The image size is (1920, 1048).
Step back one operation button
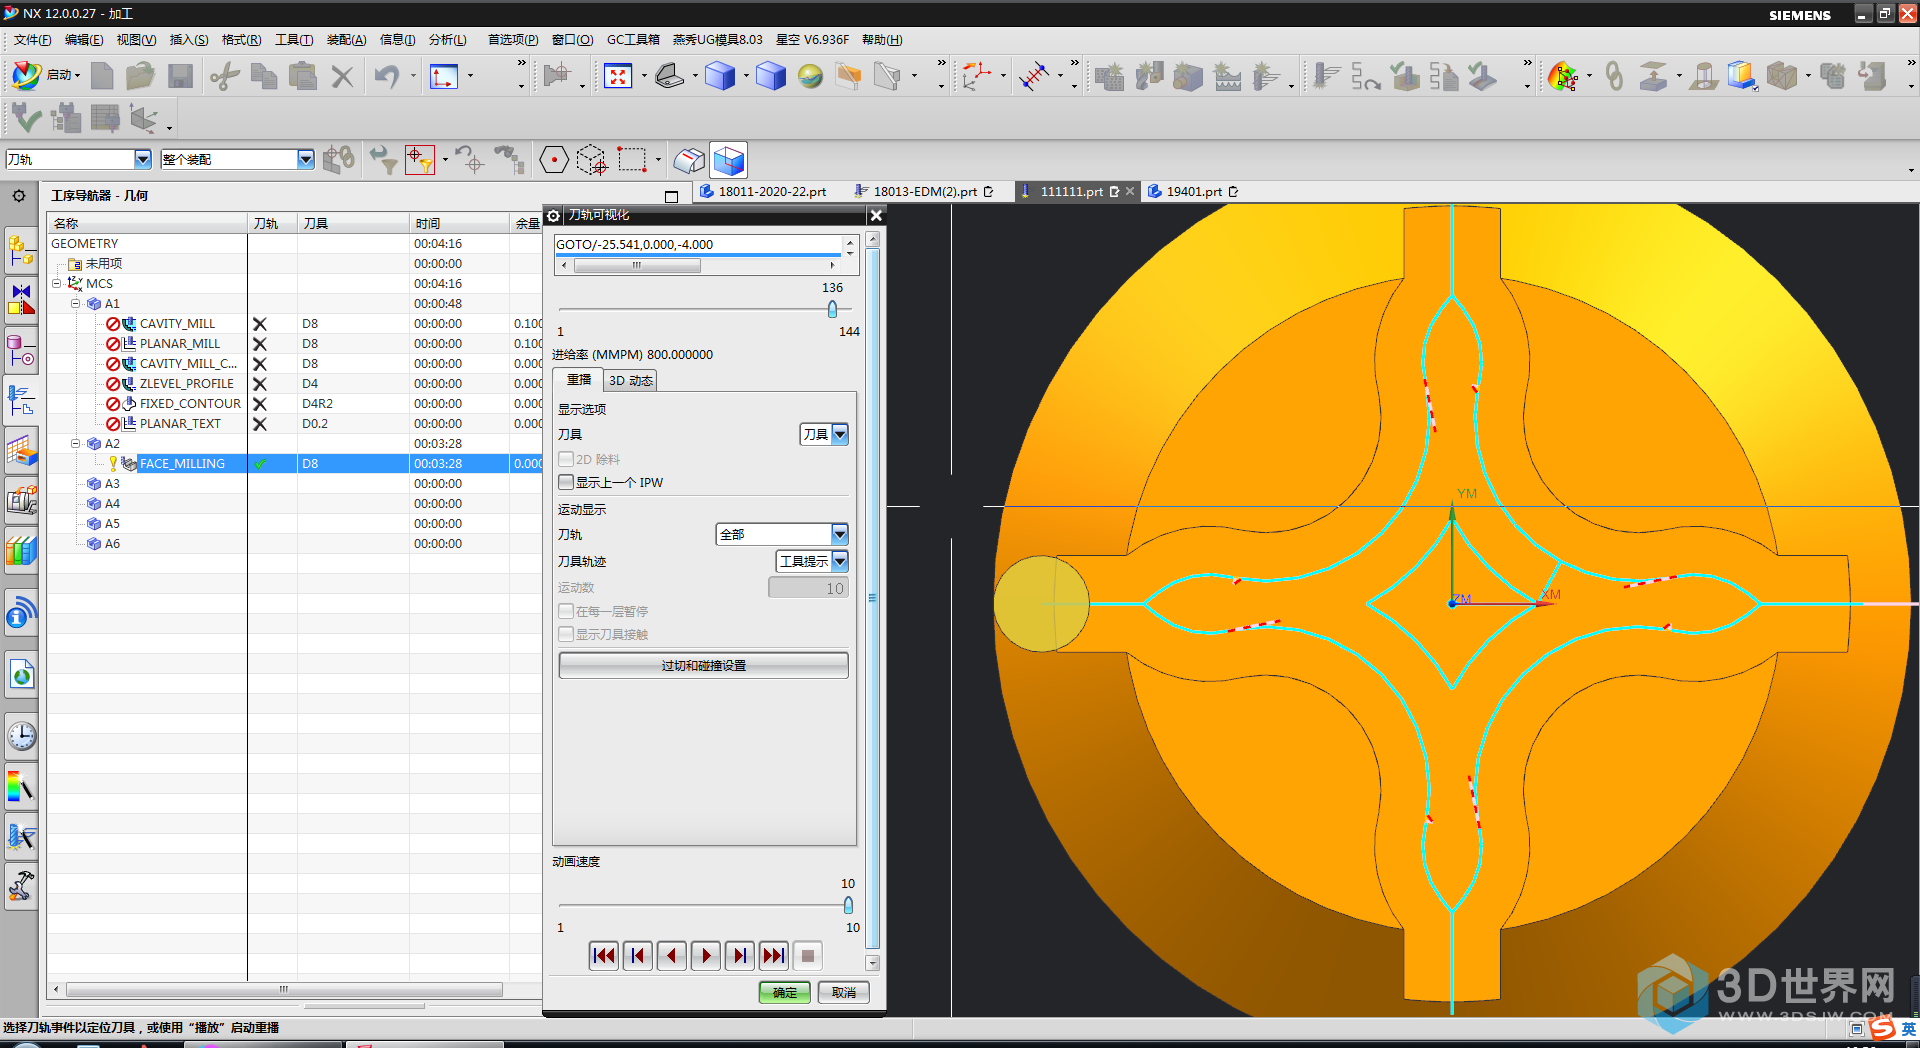[x=638, y=956]
